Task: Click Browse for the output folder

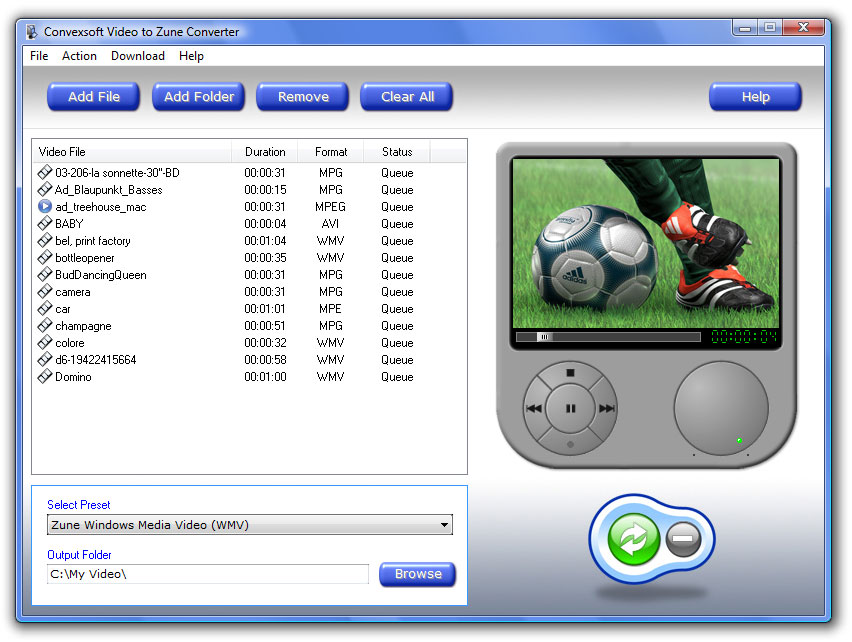Action: coord(418,574)
